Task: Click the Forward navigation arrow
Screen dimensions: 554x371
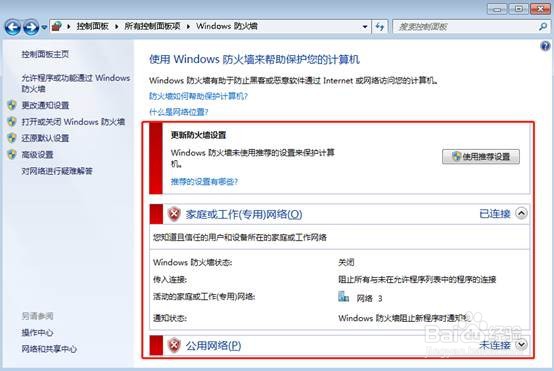Action: click(31, 27)
